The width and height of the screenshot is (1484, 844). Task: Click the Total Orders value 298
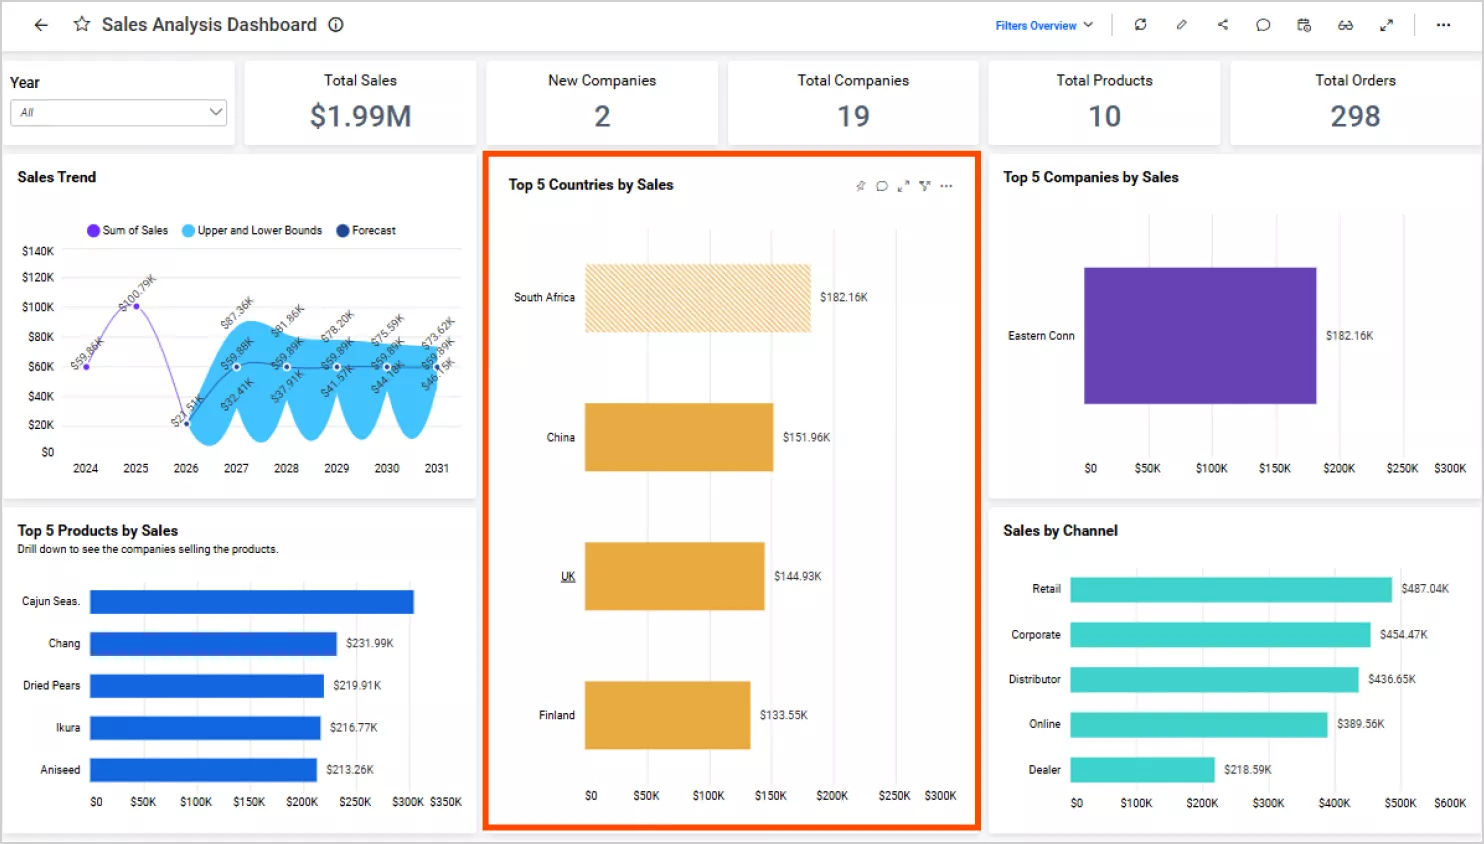[1355, 117]
